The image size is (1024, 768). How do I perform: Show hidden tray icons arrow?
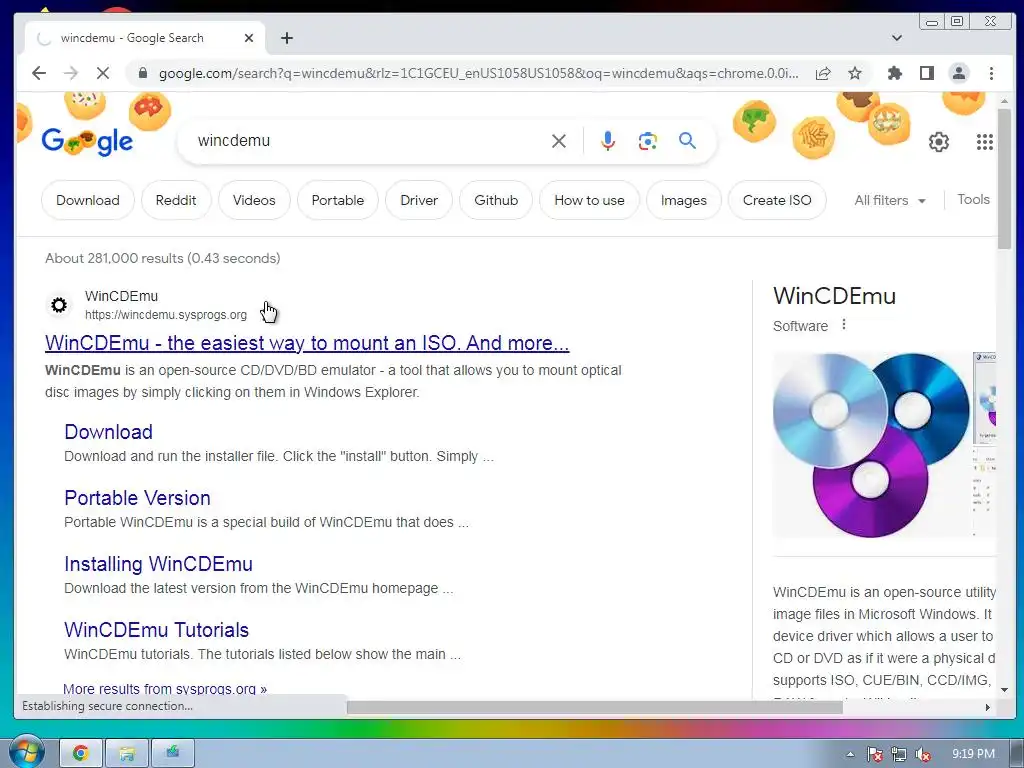[x=850, y=754]
